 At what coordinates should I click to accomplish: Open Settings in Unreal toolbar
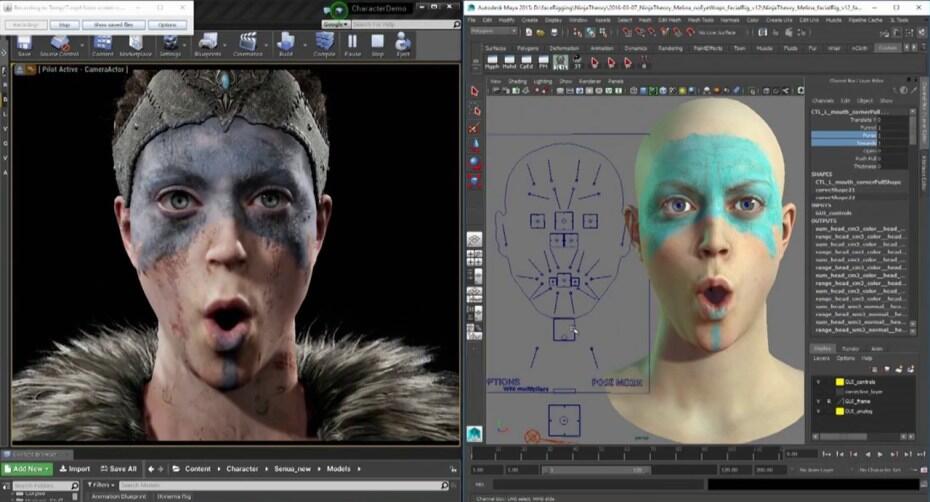(x=170, y=43)
